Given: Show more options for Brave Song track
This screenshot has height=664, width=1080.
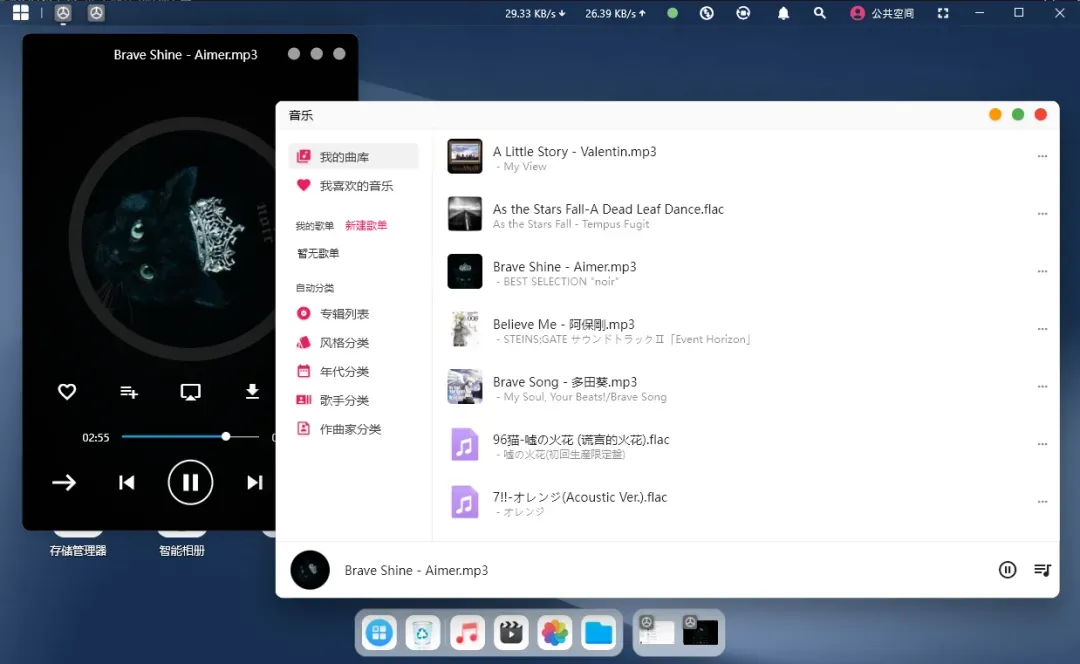Looking at the screenshot, I should [1042, 387].
